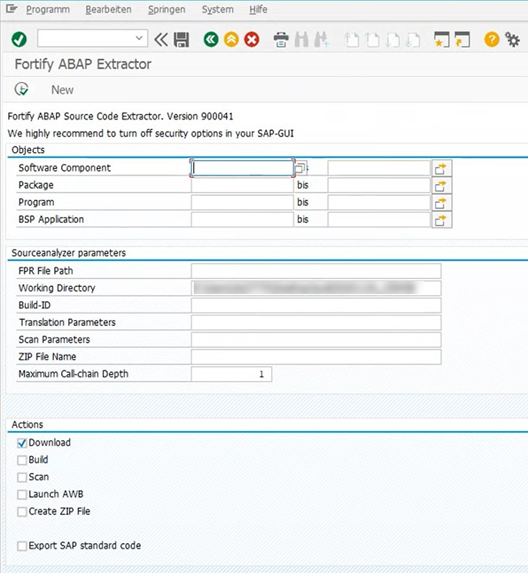Click the version text 900041 line

[x=121, y=117]
